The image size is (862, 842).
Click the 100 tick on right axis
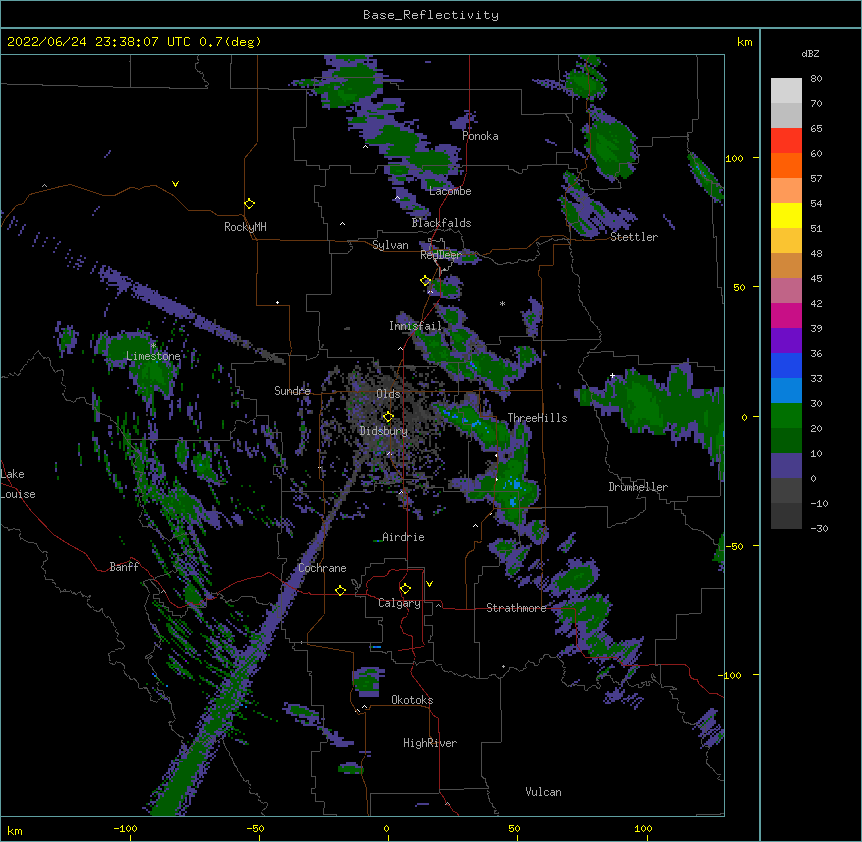coord(734,158)
